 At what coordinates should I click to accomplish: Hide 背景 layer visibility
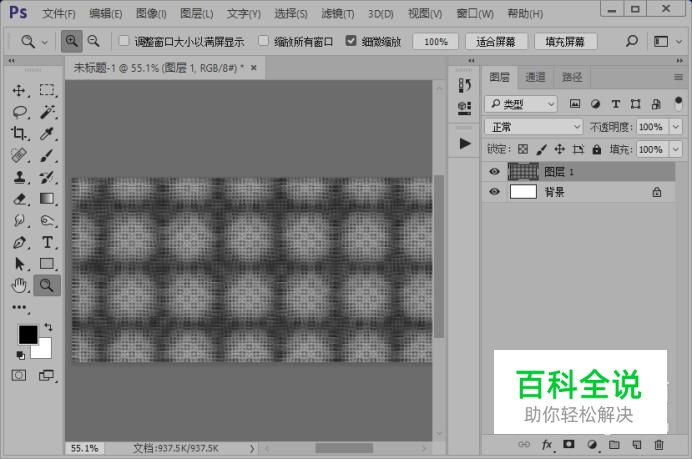(x=494, y=192)
